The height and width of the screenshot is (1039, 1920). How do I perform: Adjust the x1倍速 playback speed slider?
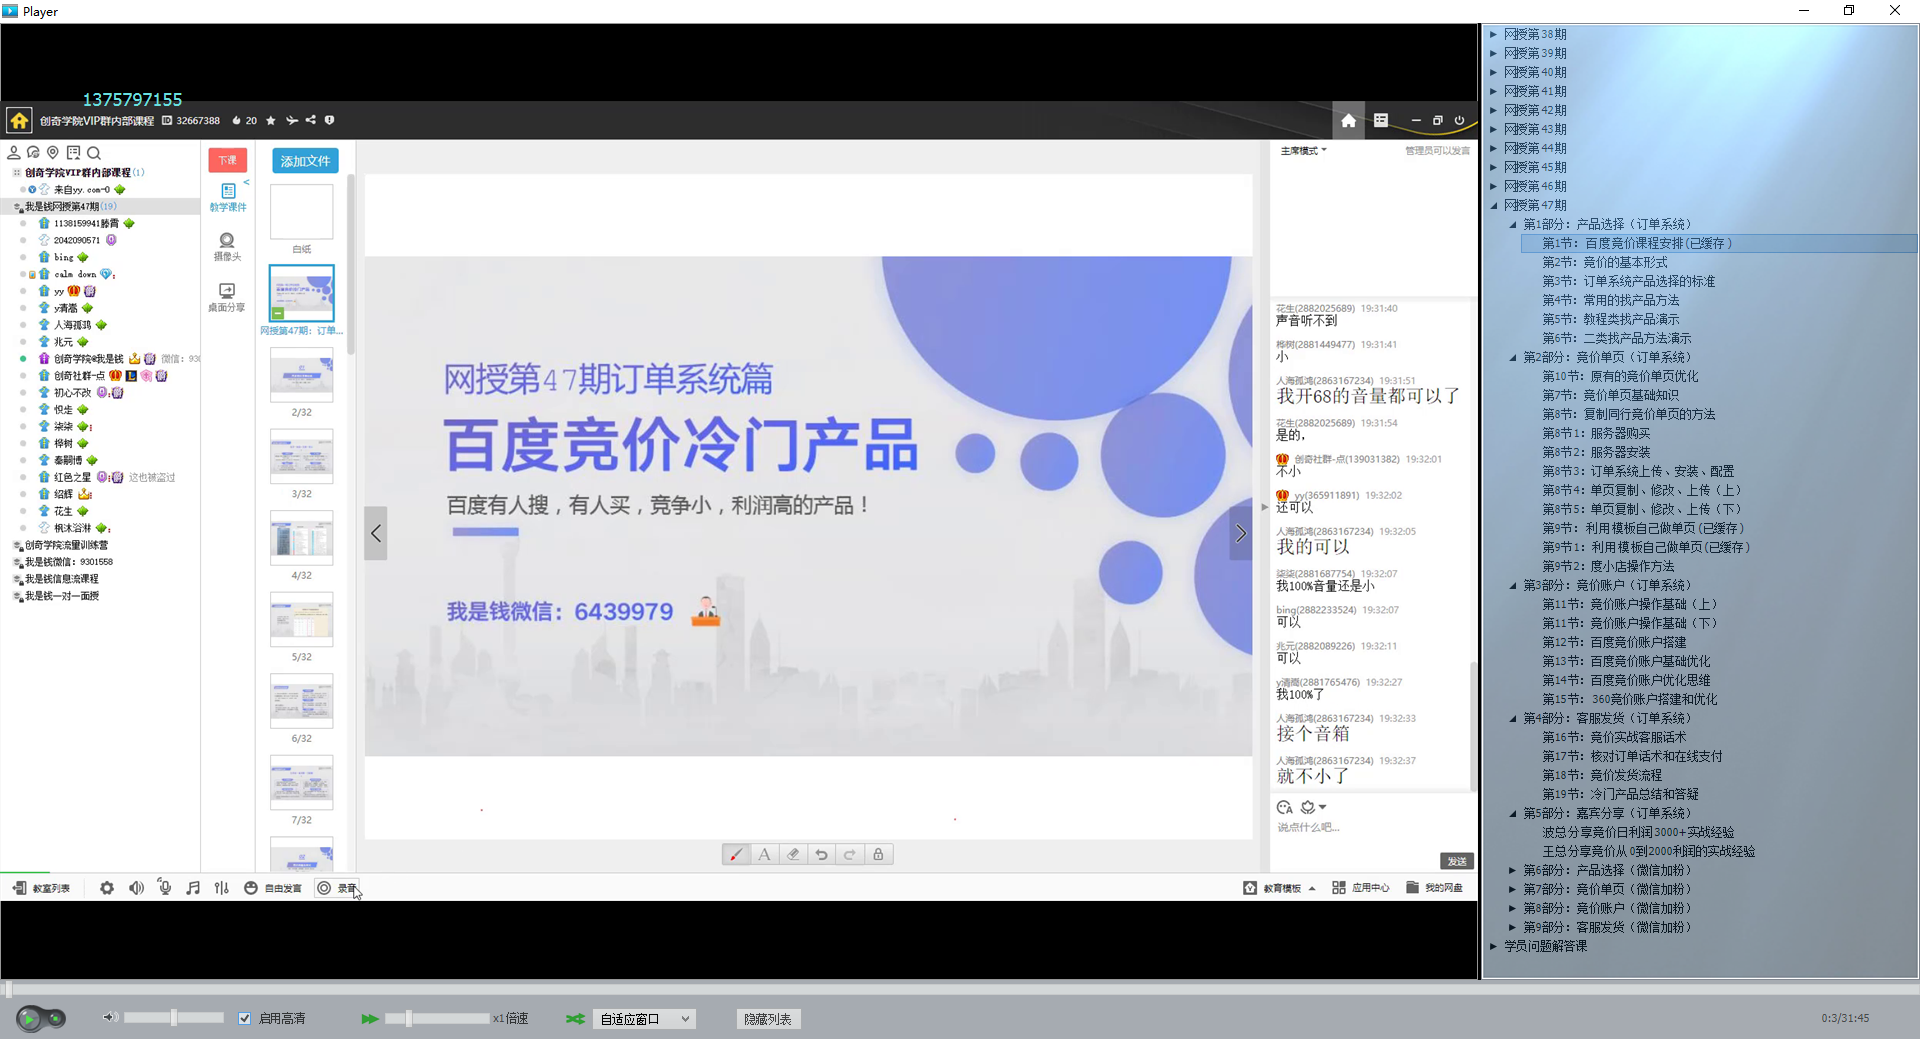(x=438, y=1018)
